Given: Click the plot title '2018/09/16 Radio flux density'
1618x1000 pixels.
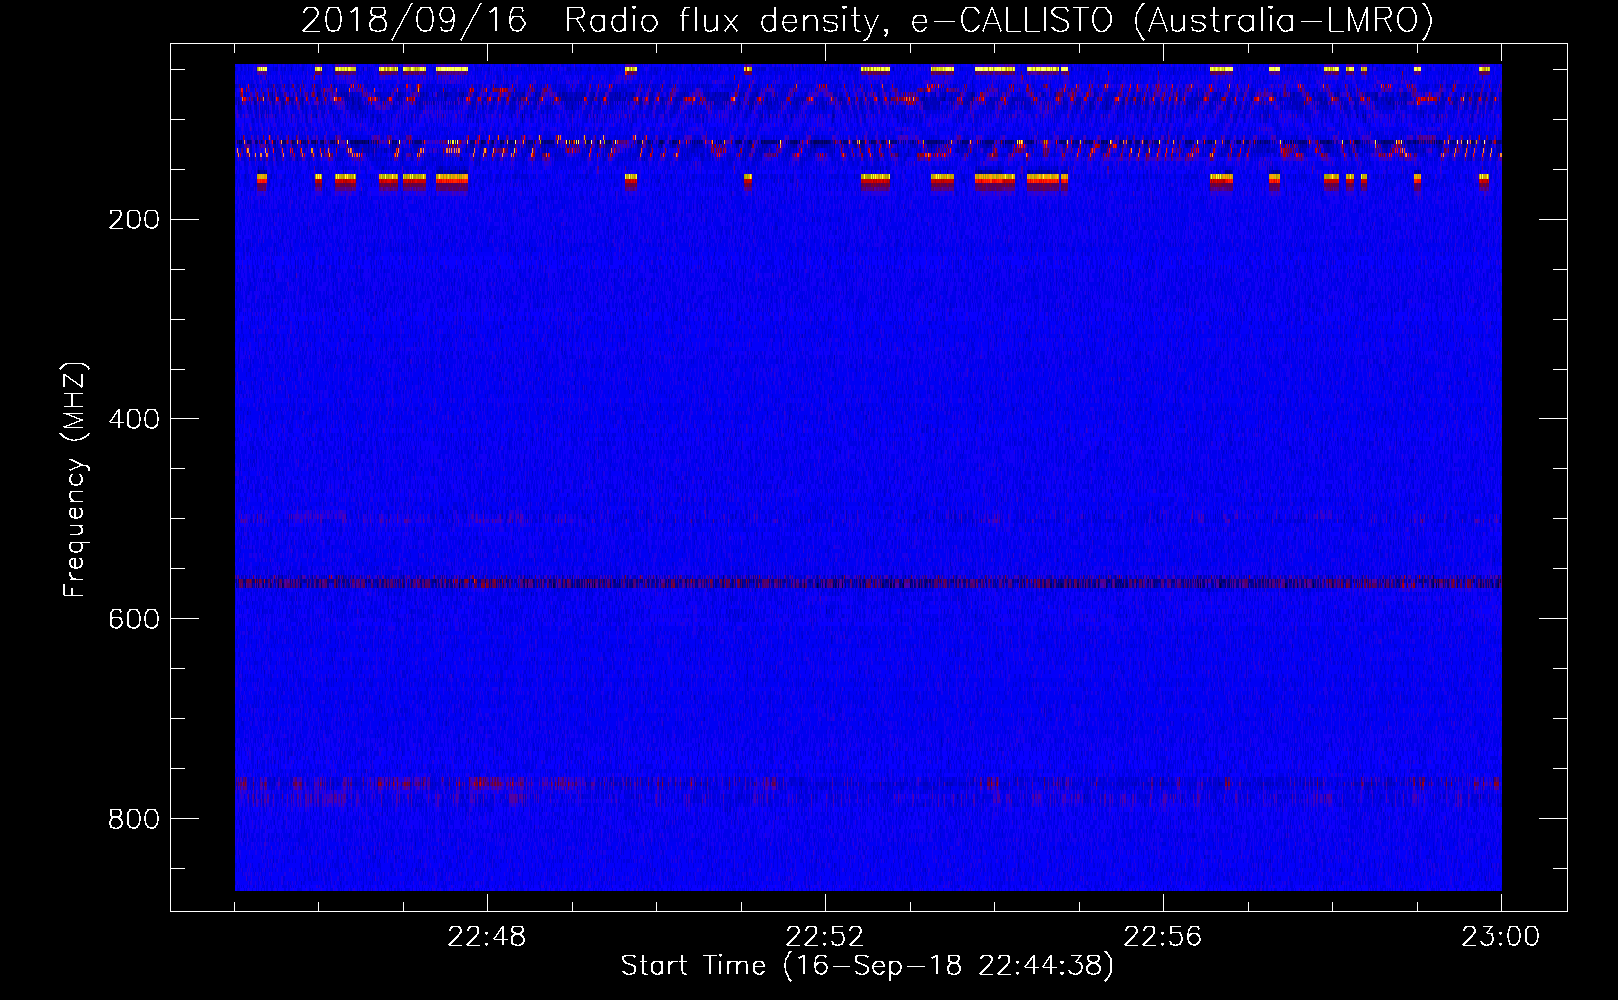Looking at the screenshot, I should 595,21.
